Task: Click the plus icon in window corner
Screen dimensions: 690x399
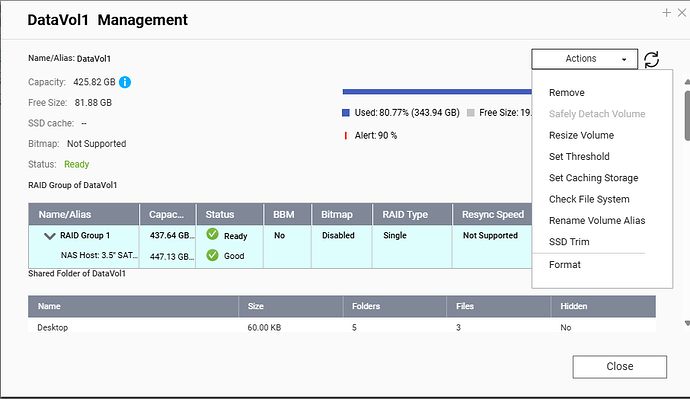Action: (x=667, y=13)
